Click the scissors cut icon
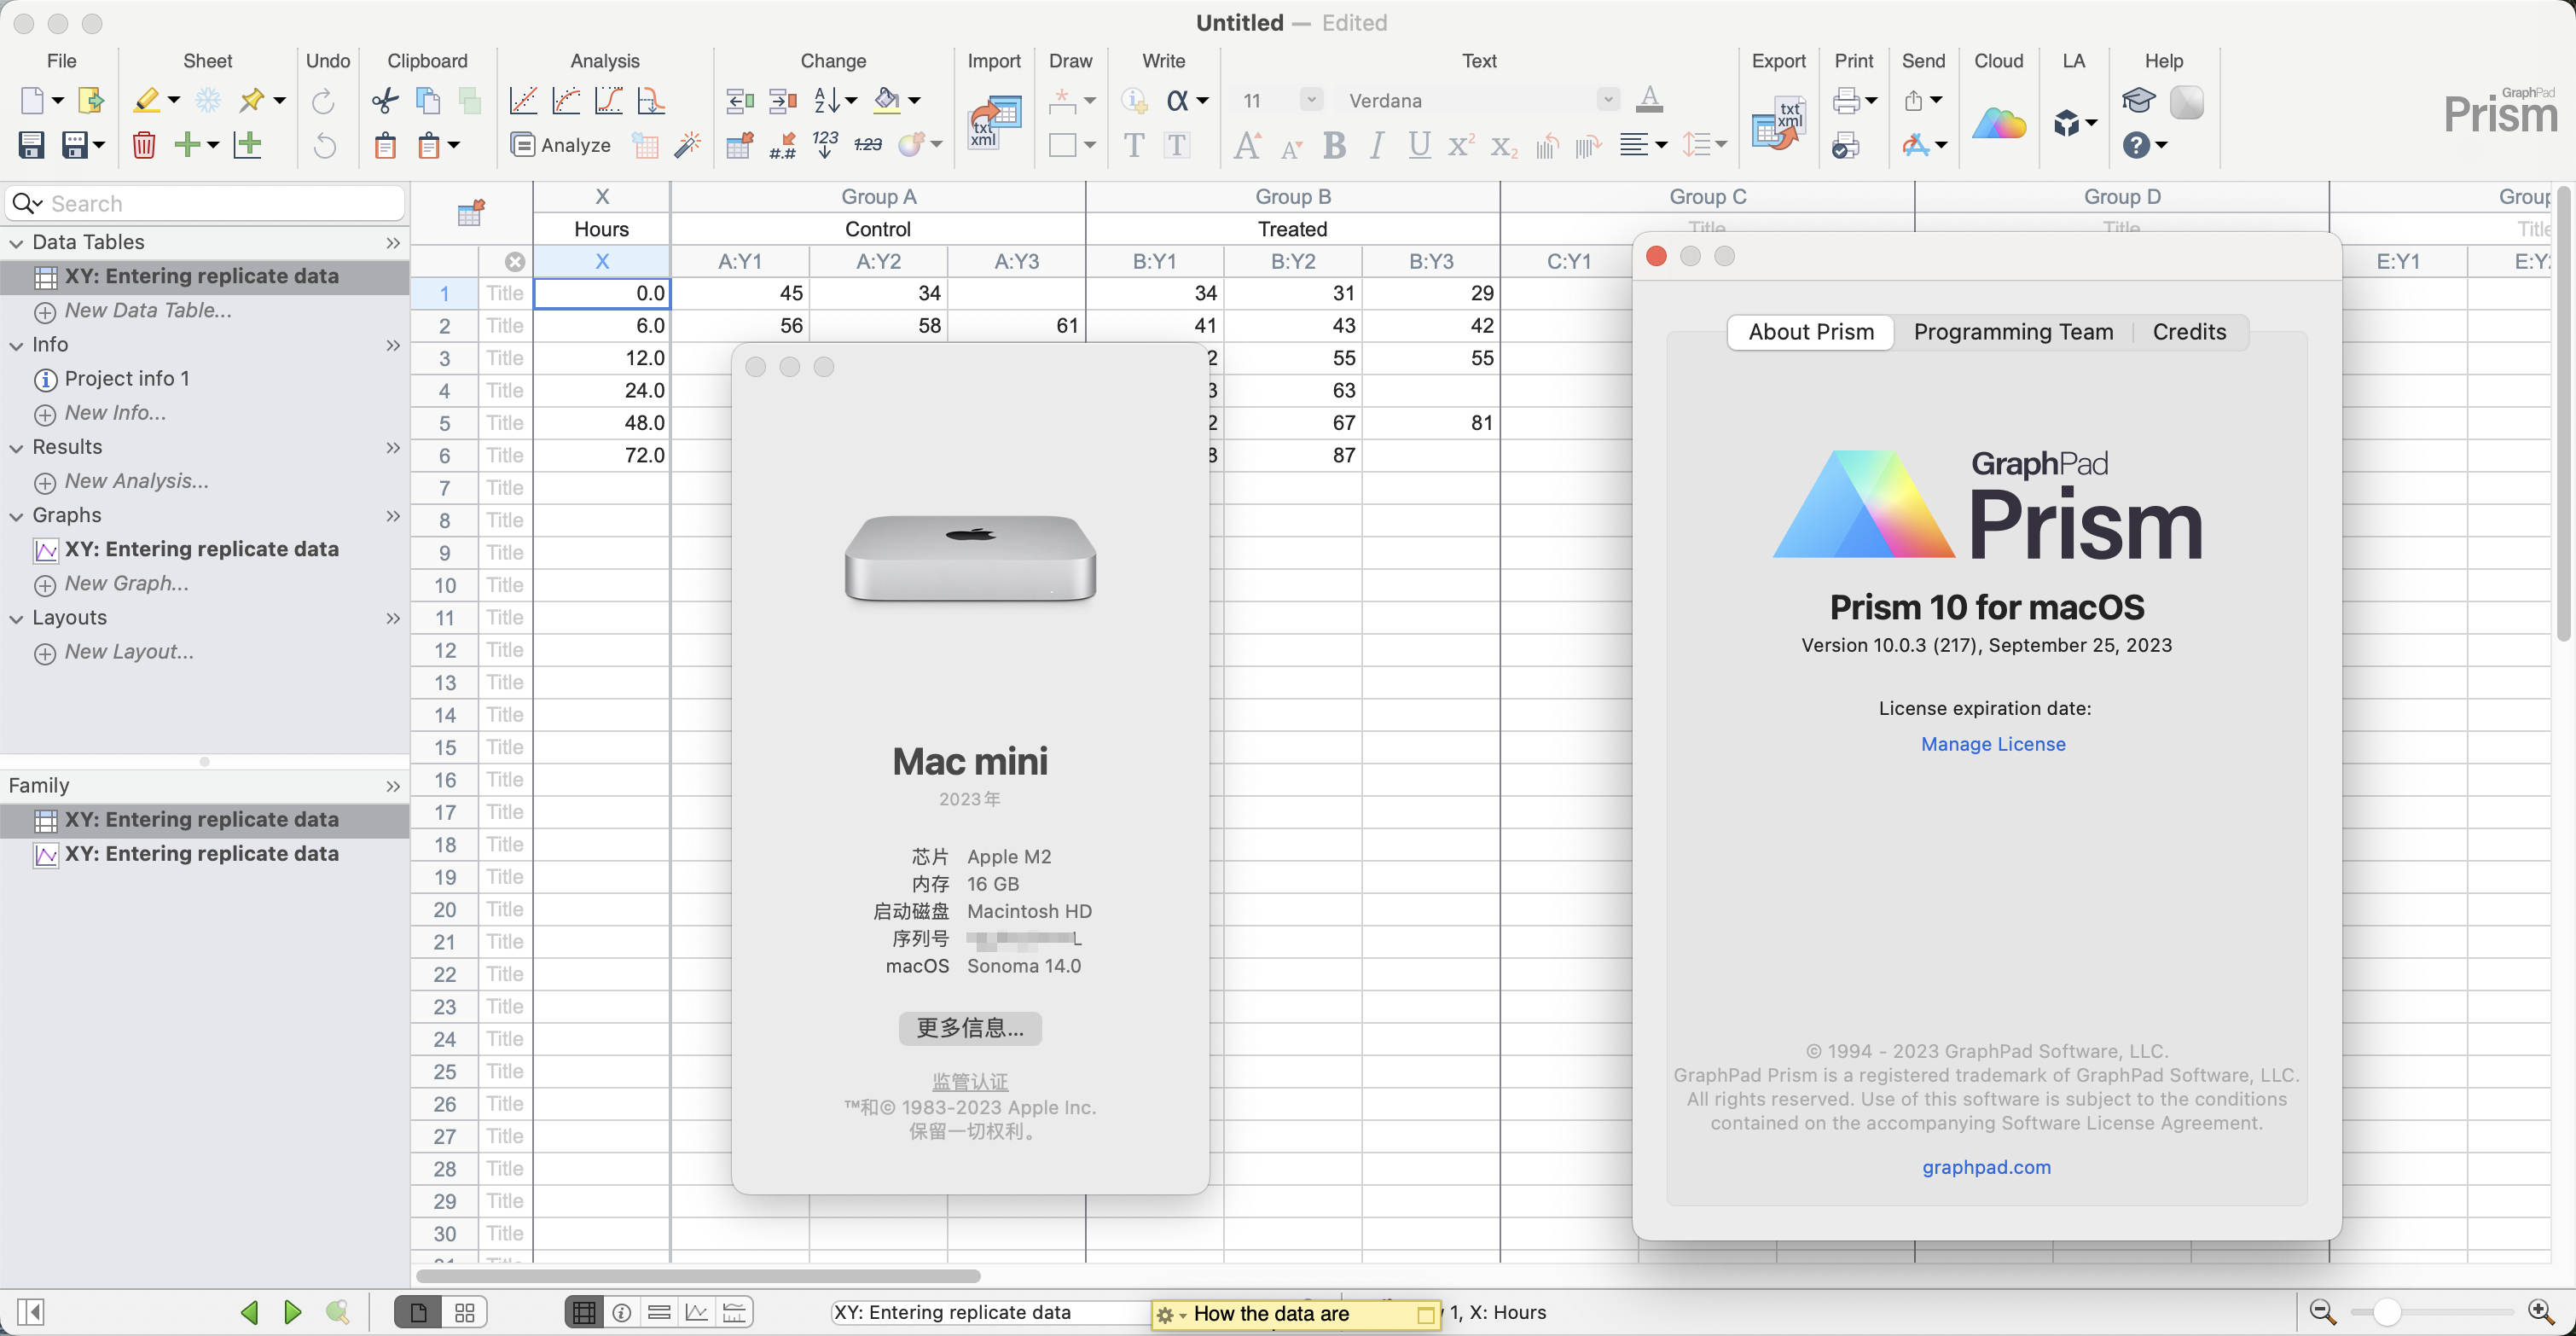This screenshot has height=1336, width=2576. click(384, 100)
